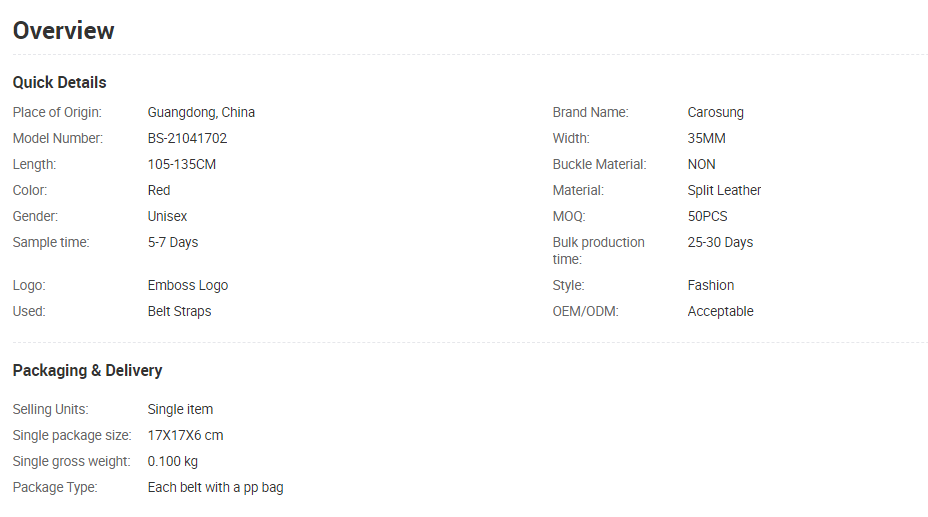928x517 pixels.
Task: Select the Single item selling unit
Action: point(180,409)
